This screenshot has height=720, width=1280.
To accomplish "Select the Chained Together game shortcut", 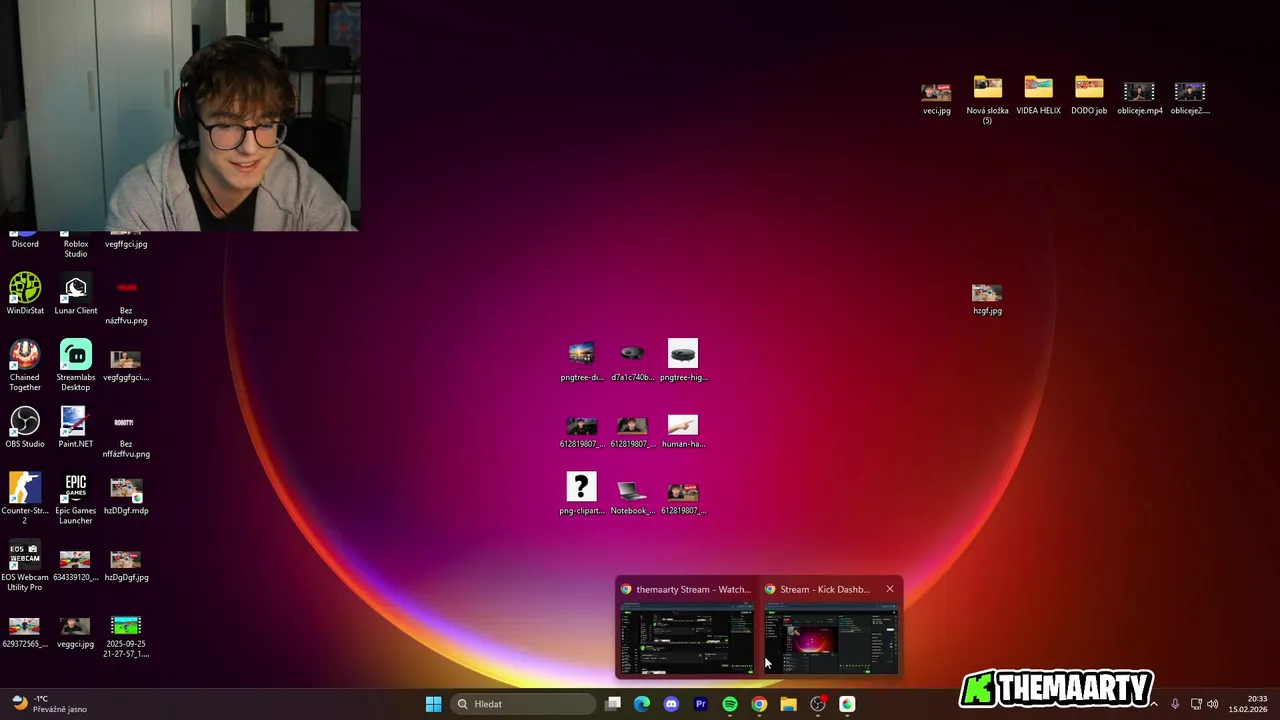I will tap(25, 365).
